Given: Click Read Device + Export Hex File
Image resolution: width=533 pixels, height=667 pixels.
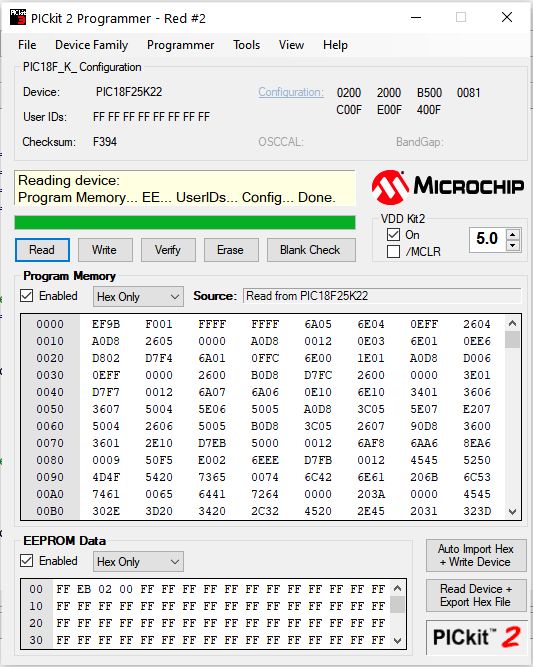Looking at the screenshot, I should click(476, 596).
